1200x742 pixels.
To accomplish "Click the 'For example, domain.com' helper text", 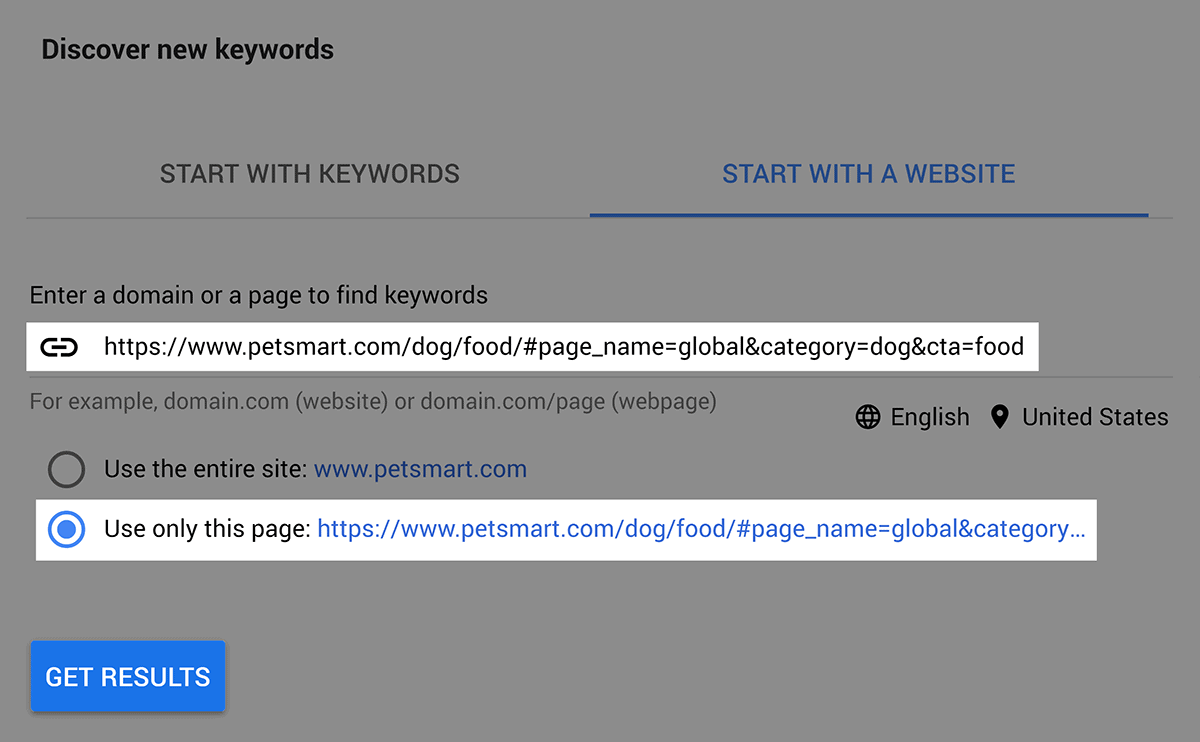I will (373, 402).
